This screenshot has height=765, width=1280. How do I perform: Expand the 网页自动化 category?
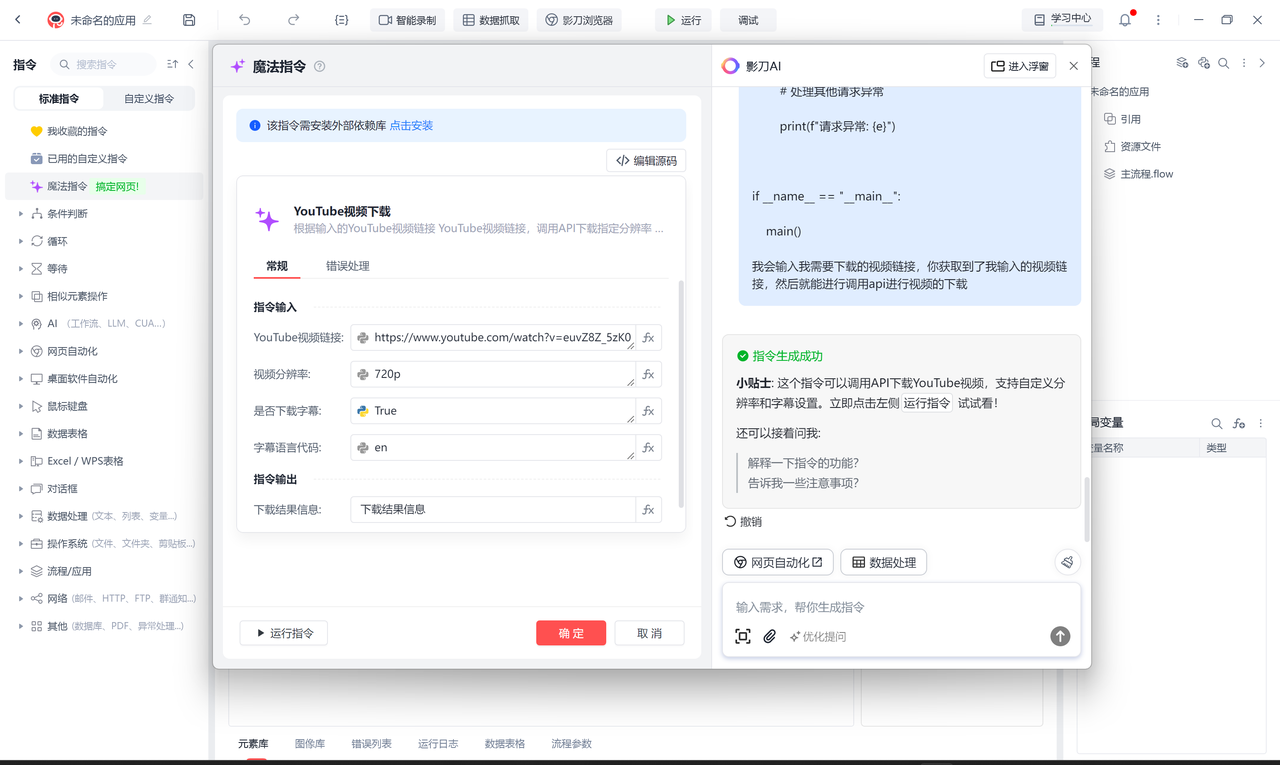click(21, 351)
